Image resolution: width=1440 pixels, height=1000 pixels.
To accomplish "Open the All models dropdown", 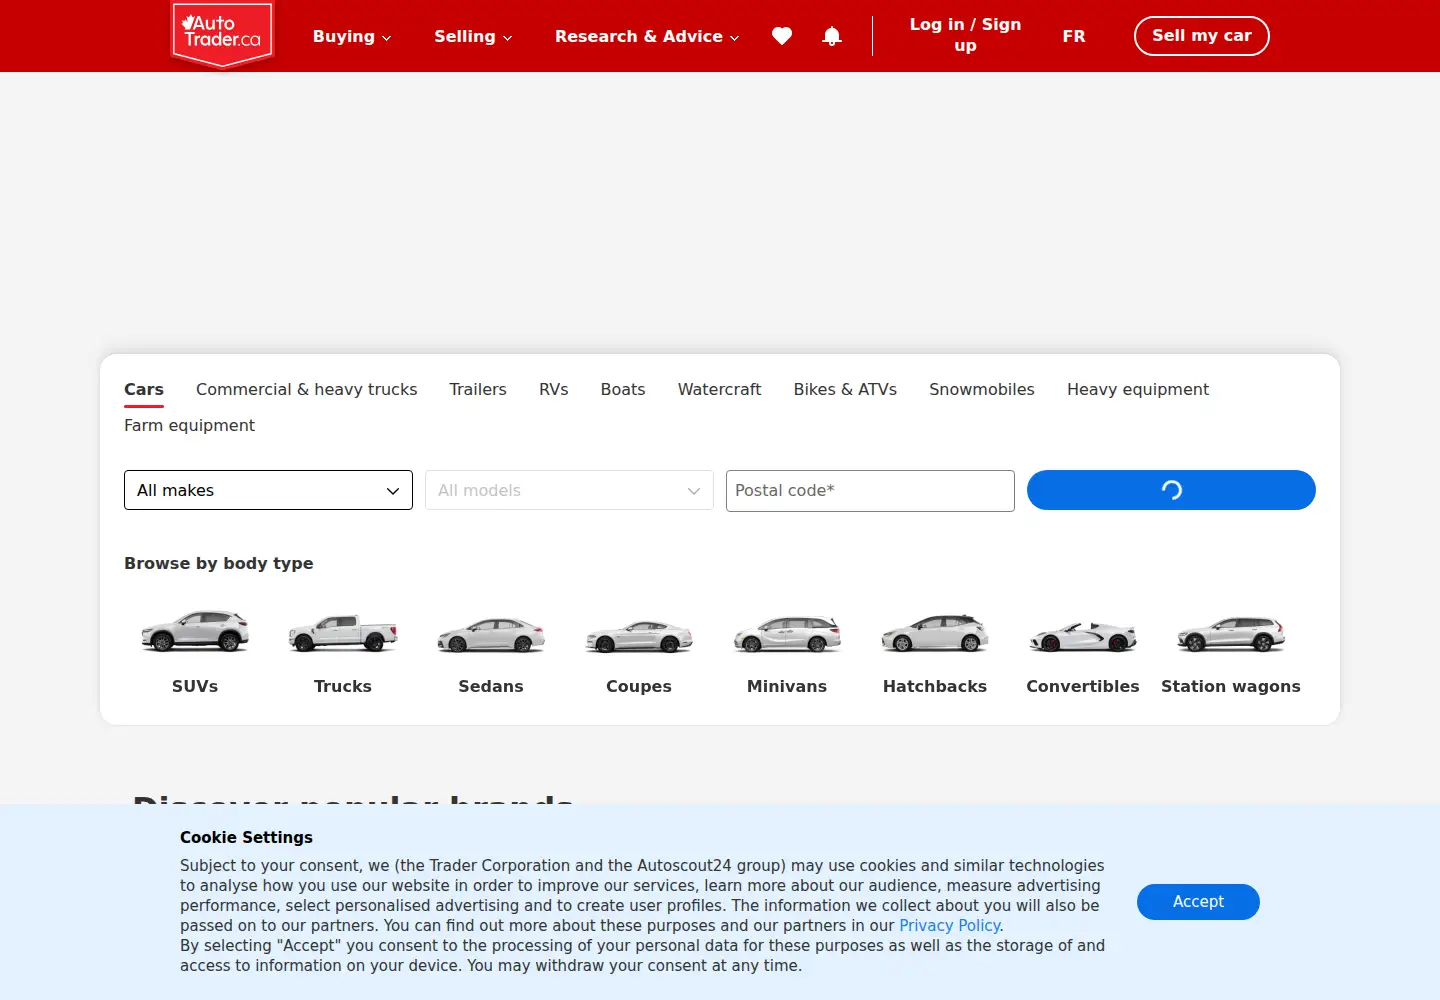I will coord(569,490).
